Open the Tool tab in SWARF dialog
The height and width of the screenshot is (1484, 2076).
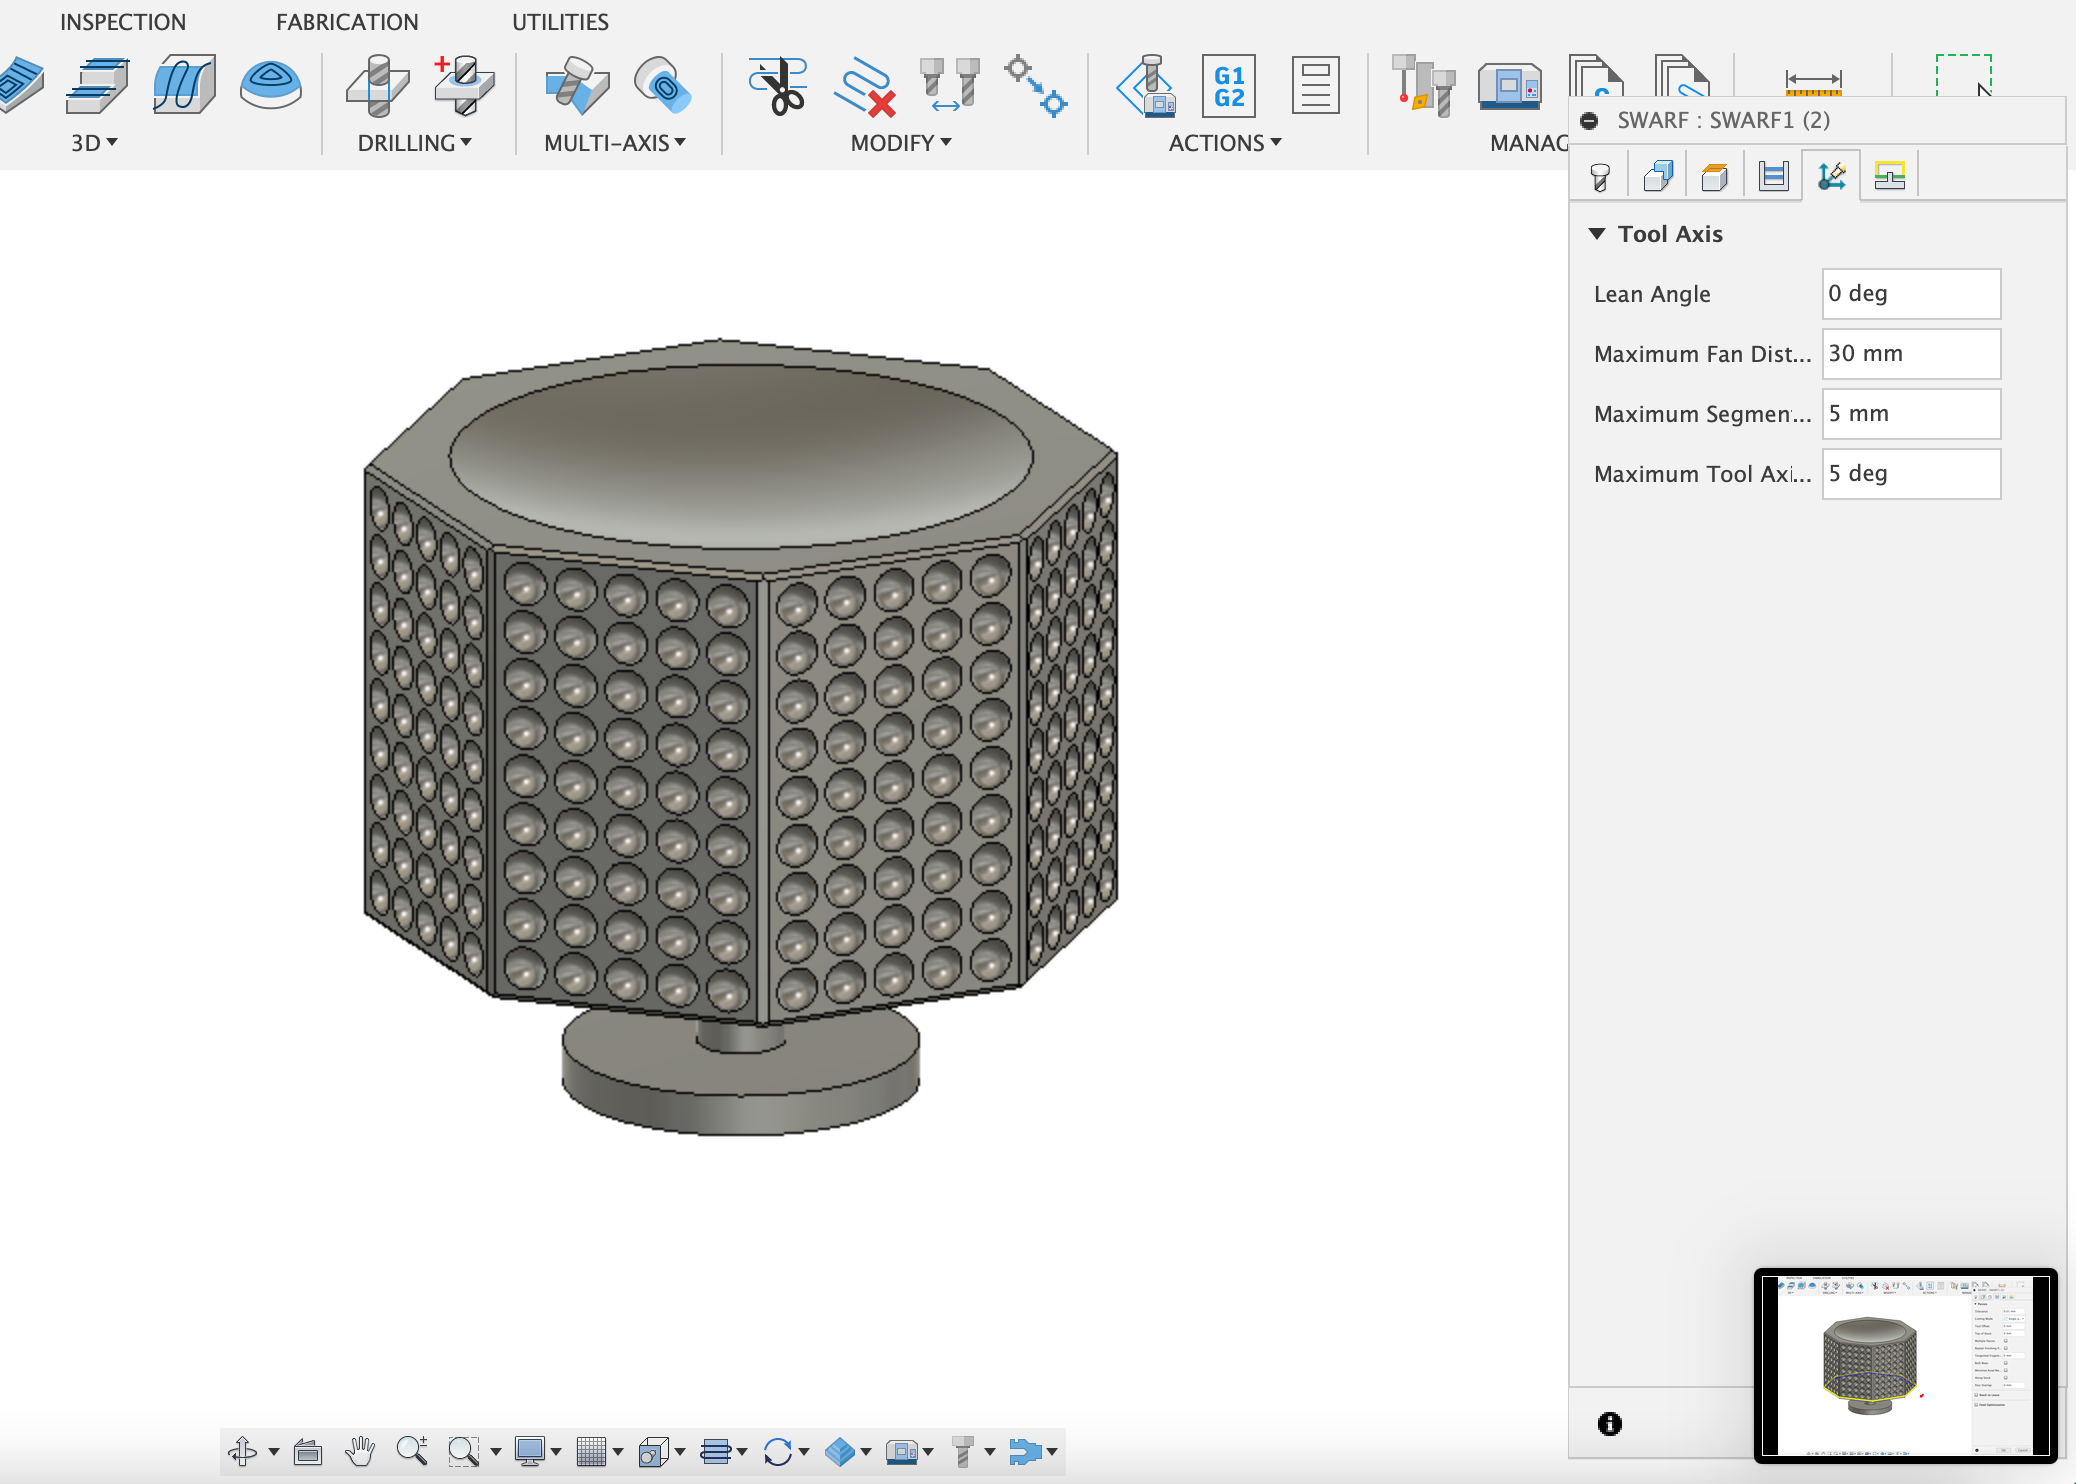click(1599, 177)
